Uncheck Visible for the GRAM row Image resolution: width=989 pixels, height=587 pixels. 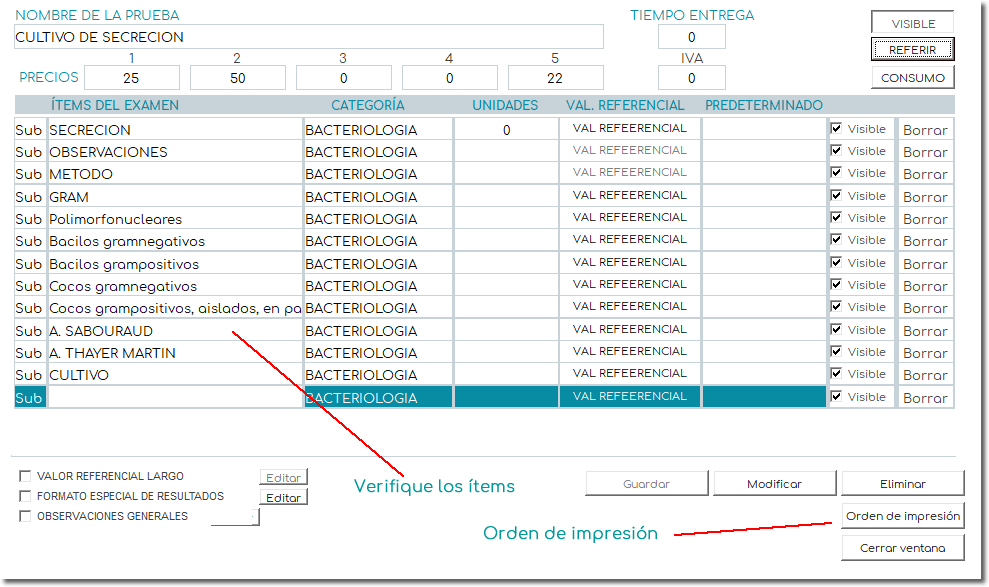(x=836, y=195)
